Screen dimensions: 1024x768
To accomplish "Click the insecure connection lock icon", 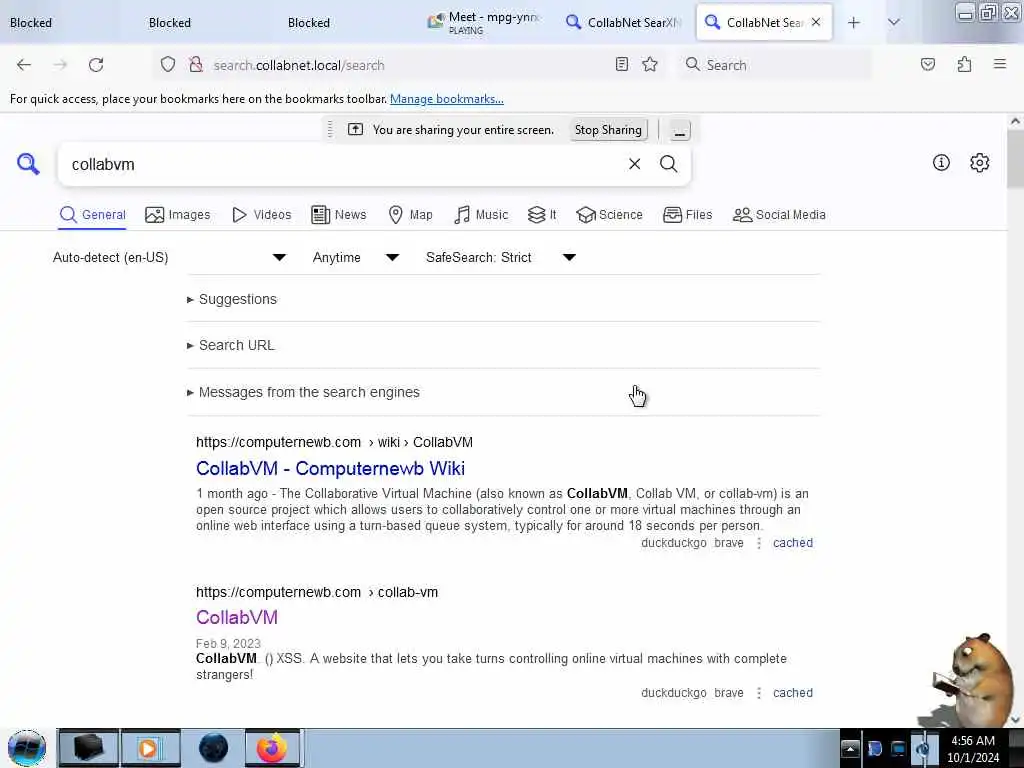I will (195, 65).
